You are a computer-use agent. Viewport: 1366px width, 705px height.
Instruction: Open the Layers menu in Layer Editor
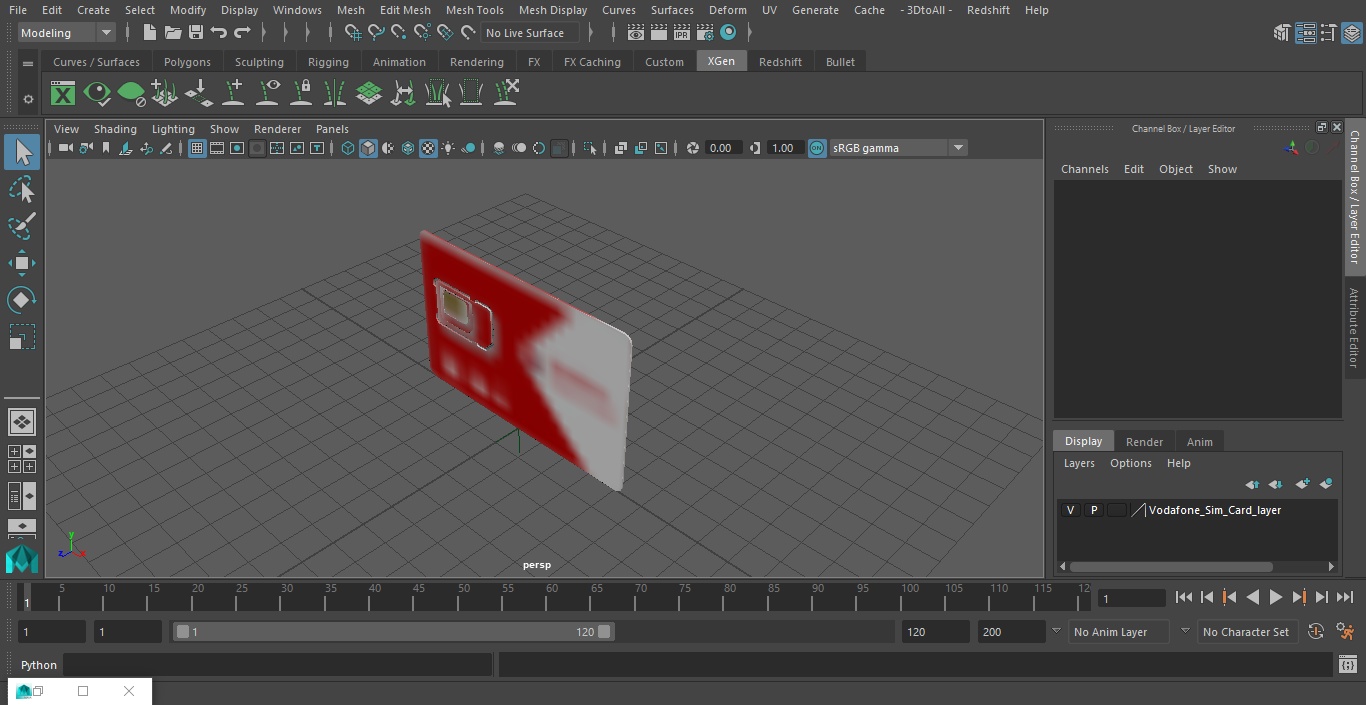coord(1078,463)
